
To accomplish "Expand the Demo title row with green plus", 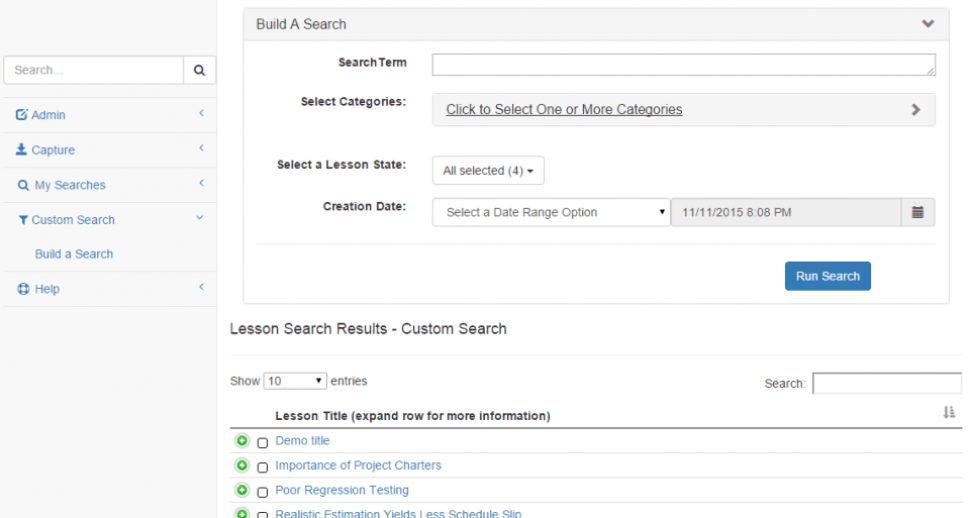I will click(241, 441).
